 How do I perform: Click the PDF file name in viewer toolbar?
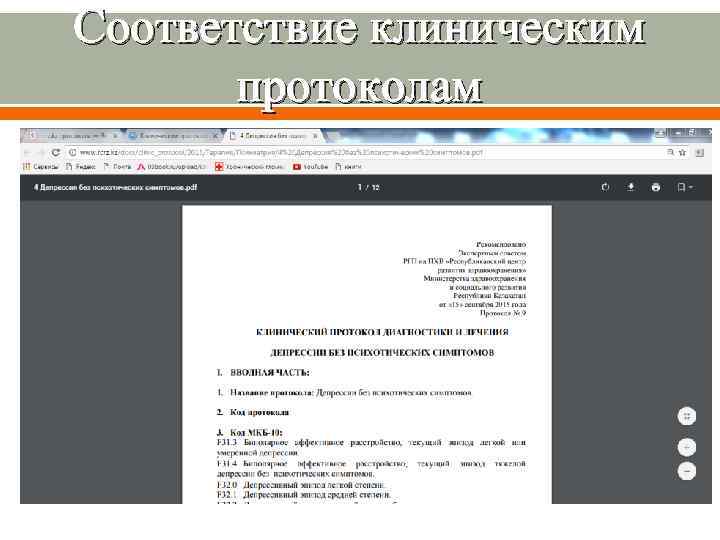[115, 187]
